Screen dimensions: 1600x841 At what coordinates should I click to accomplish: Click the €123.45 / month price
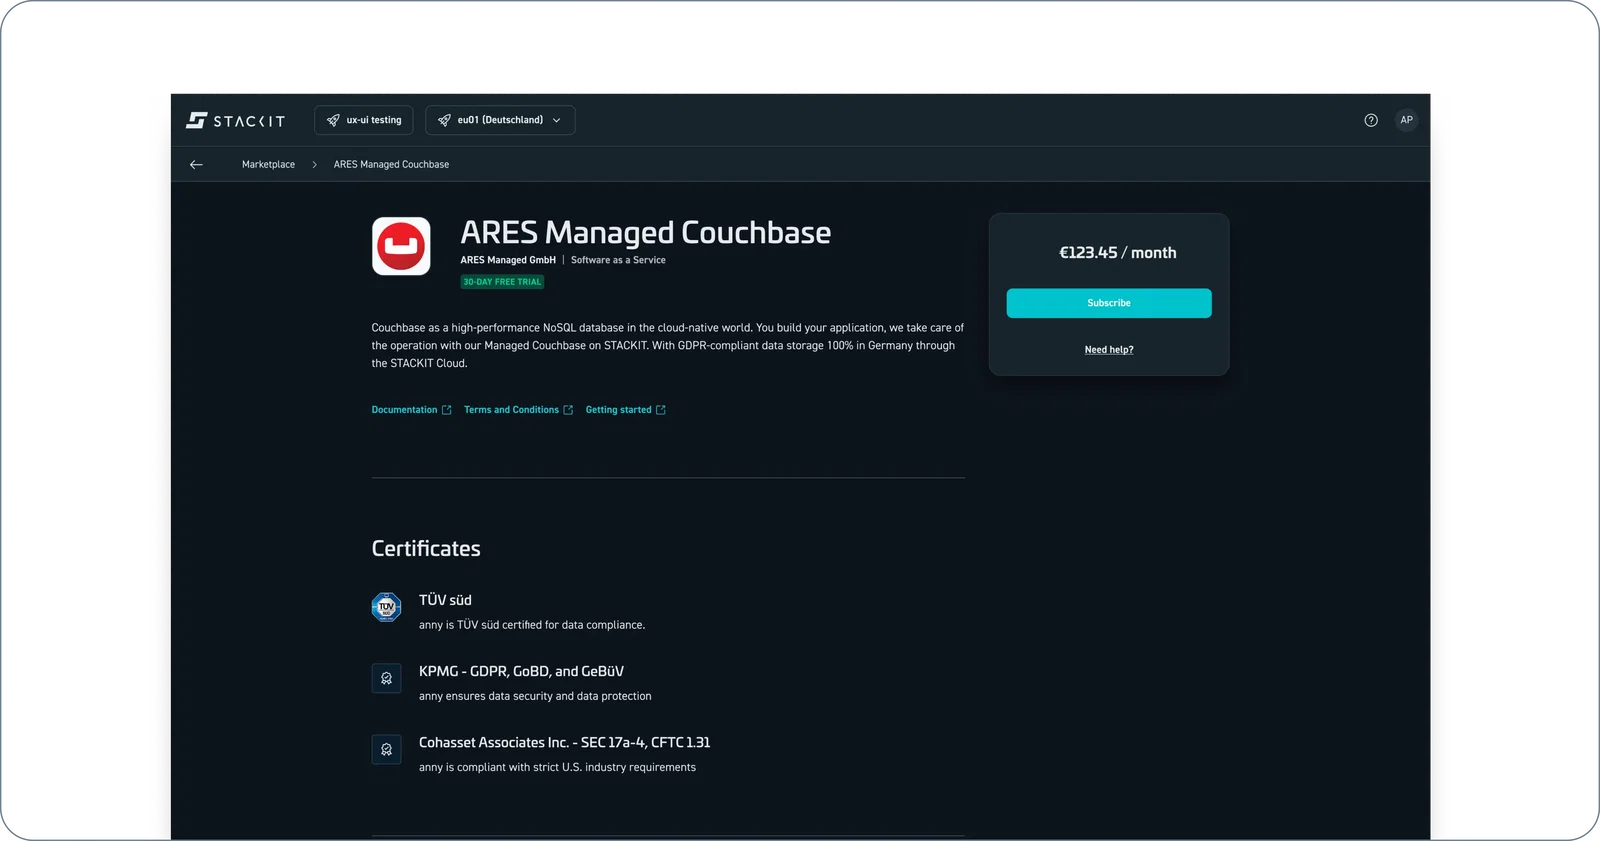[x=1118, y=253]
